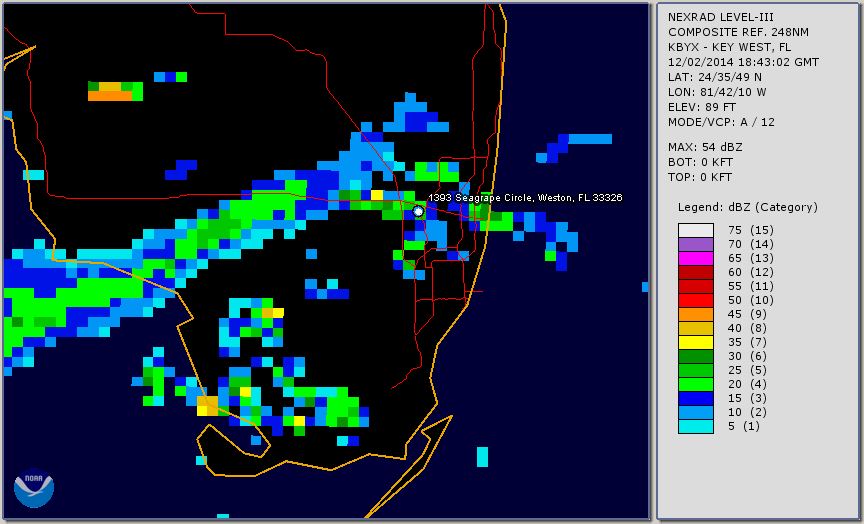This screenshot has height=524, width=864.
Task: Select the 40 dBZ gold legend swatch
Action: pos(696,328)
